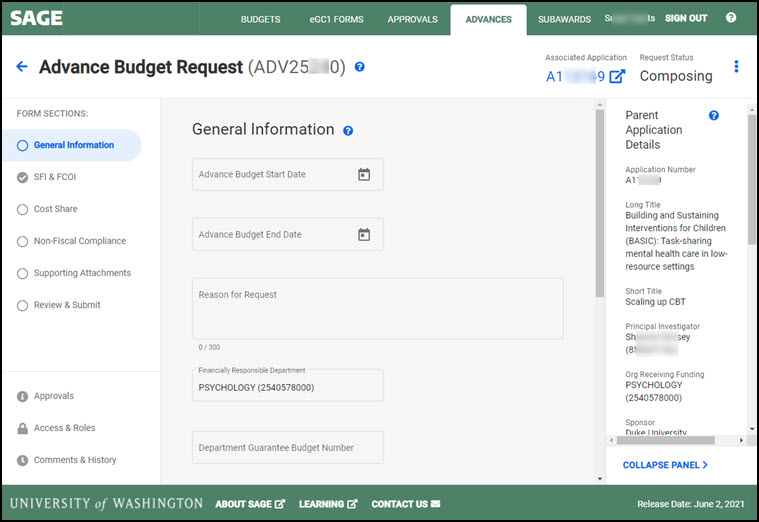Click into Department Guarantee Budget Number field
This screenshot has width=759, height=522.
click(288, 447)
